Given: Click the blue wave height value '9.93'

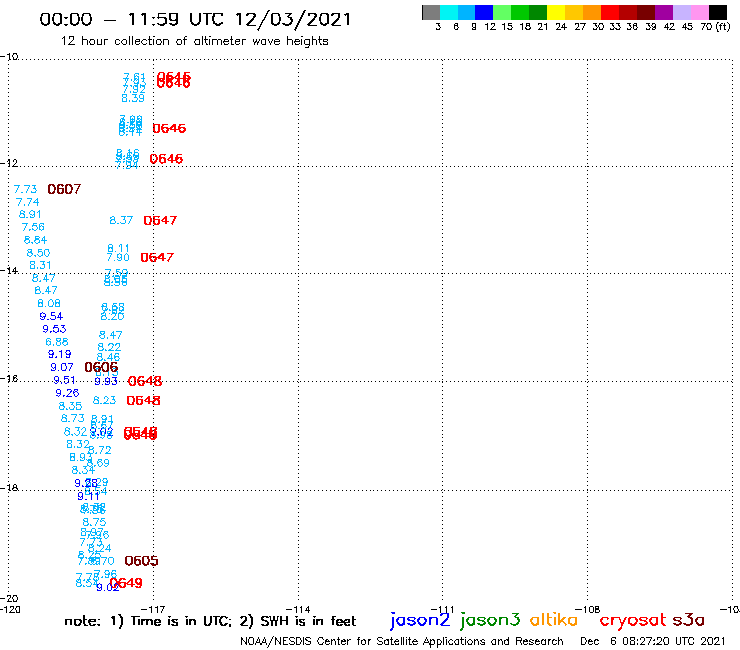Looking at the screenshot, I should pyautogui.click(x=106, y=381).
